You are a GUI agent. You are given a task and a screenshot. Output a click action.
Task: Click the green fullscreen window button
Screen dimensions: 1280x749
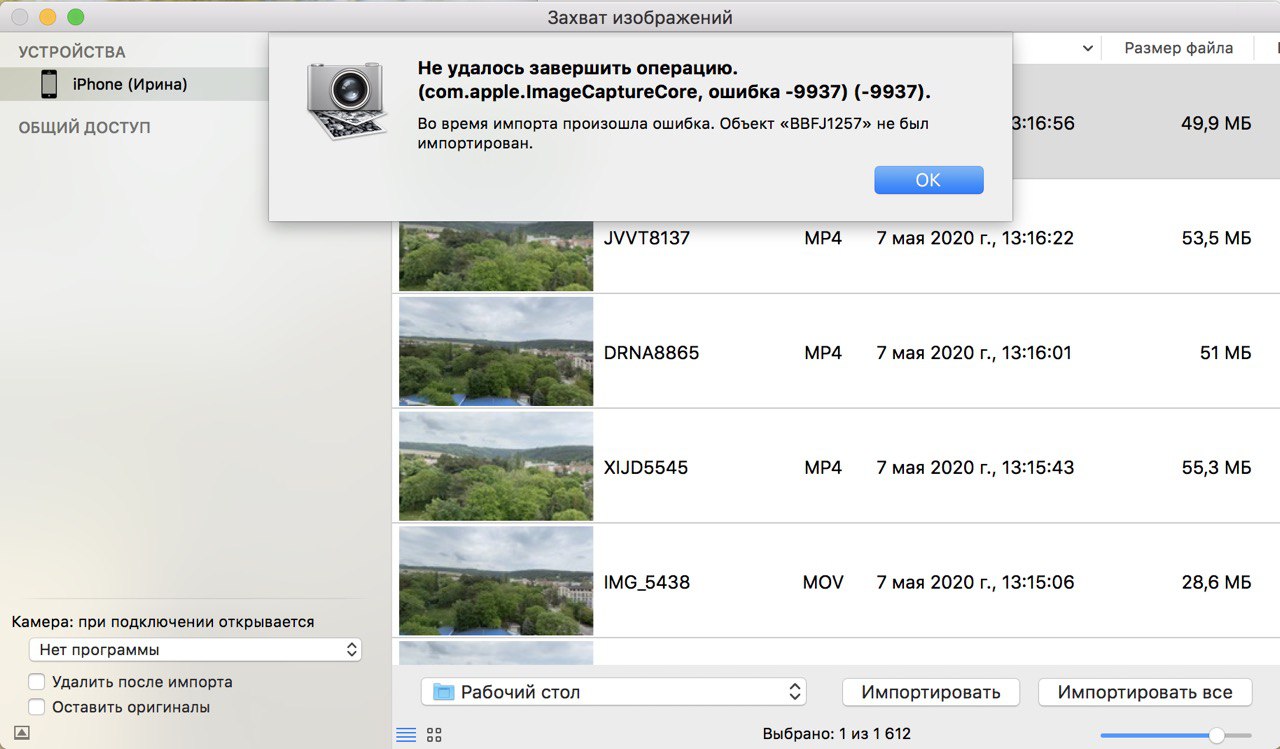click(76, 17)
